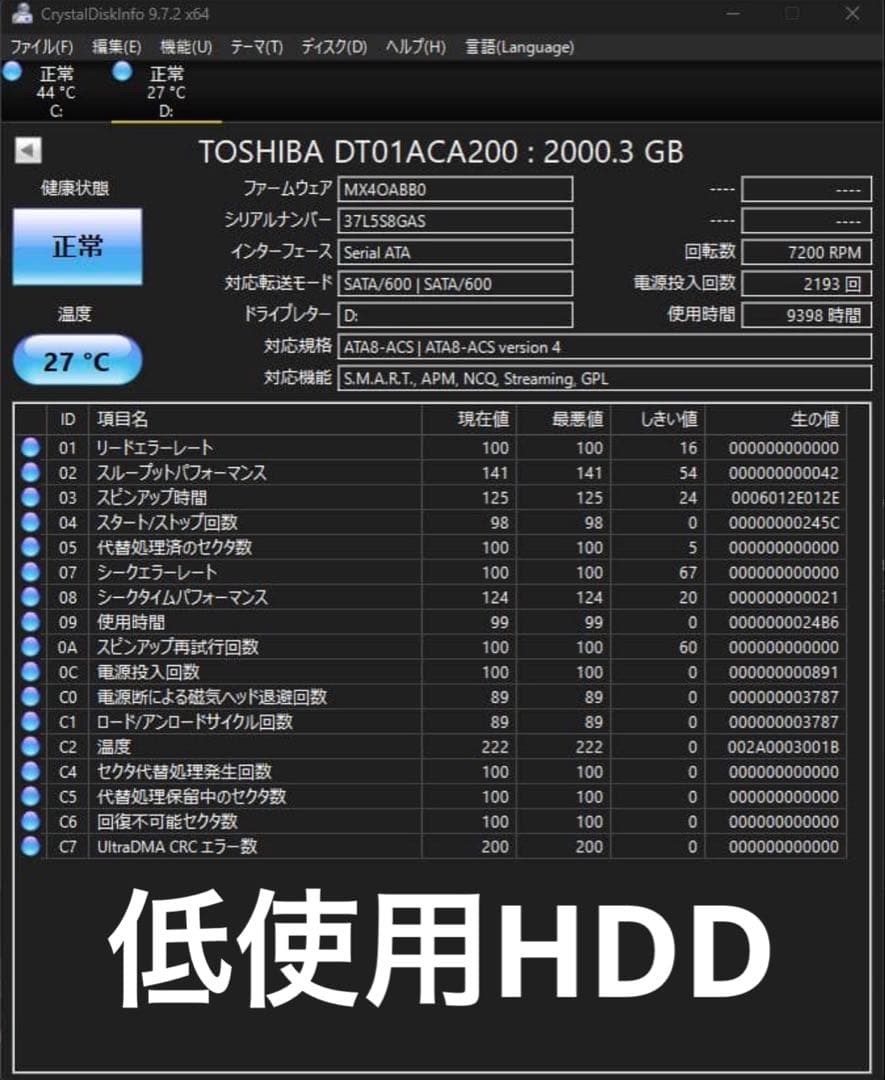885x1080 pixels.
Task: Open the テーマ(T) menu
Action: point(256,47)
